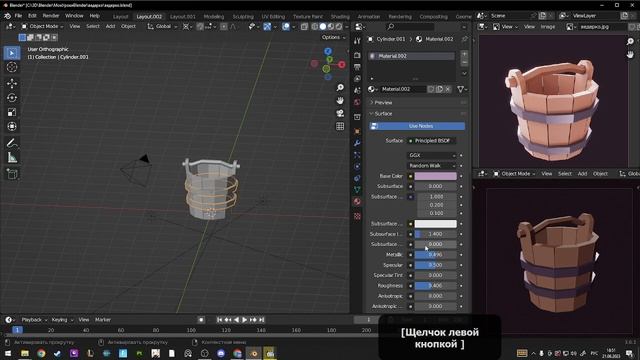Open the Render properties tab

[x=357, y=55]
